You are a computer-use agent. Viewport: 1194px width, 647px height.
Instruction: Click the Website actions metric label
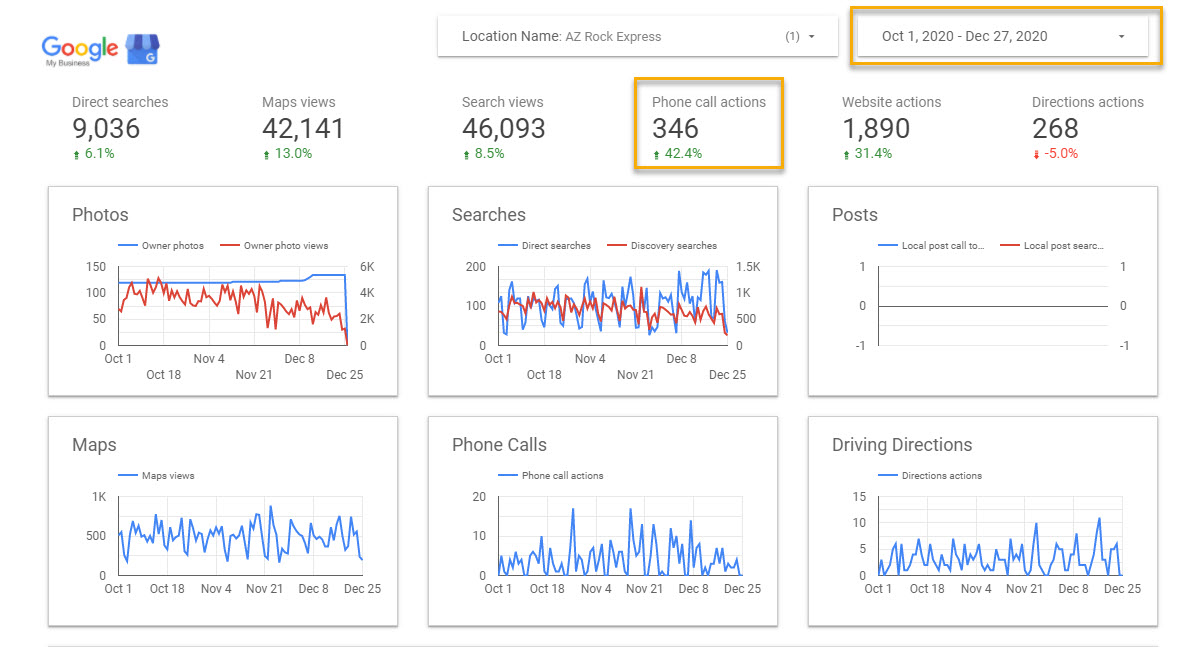pos(892,102)
